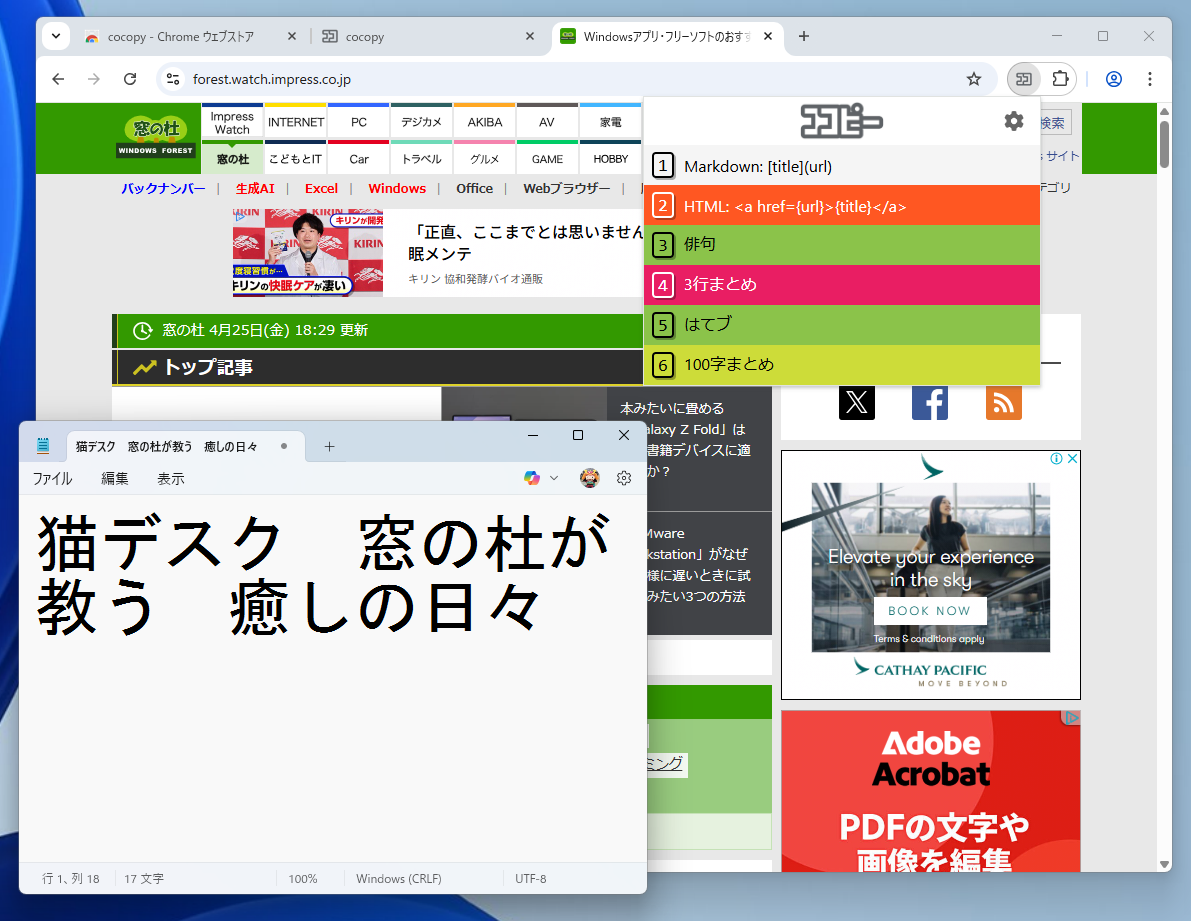The width and height of the screenshot is (1191, 921).
Task: Open the Chrome profile icon
Action: coord(1113,79)
